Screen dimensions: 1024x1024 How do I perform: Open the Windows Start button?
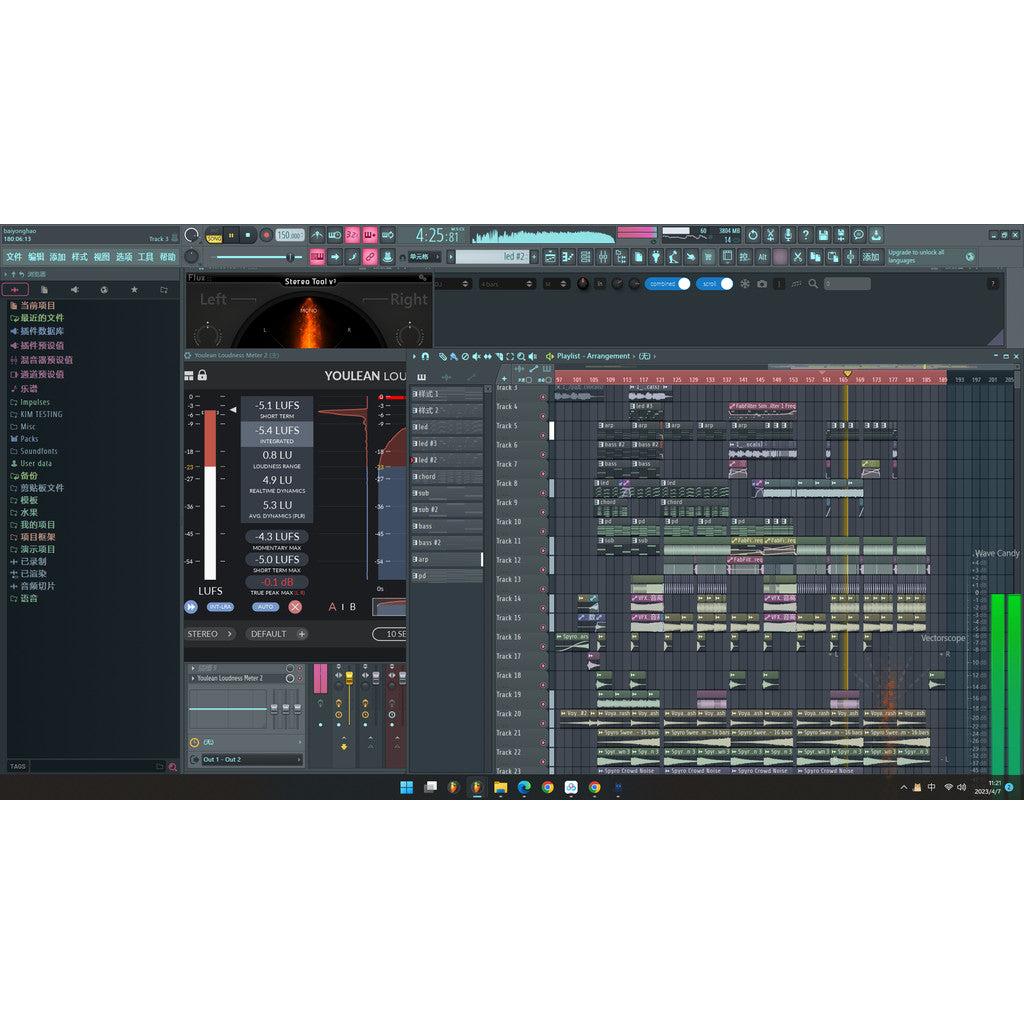406,788
